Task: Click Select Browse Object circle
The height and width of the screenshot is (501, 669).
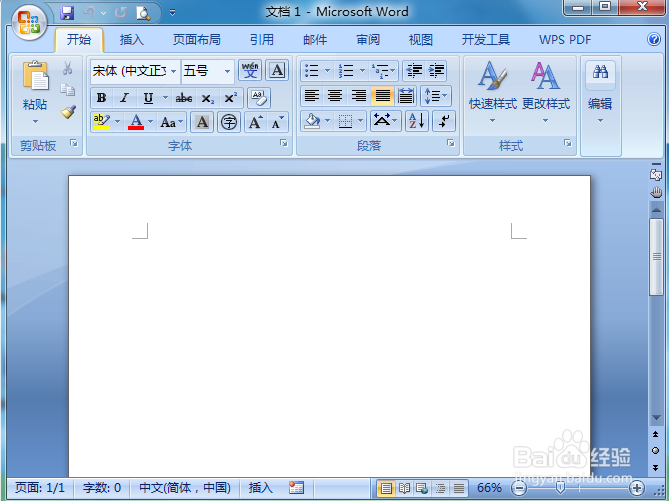Action: [x=655, y=451]
